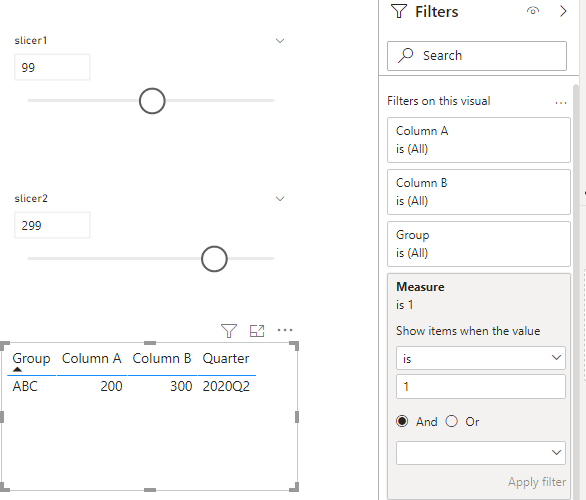The height and width of the screenshot is (500, 586).
Task: Click the slicer1 value box showing 99
Action: coord(52,67)
